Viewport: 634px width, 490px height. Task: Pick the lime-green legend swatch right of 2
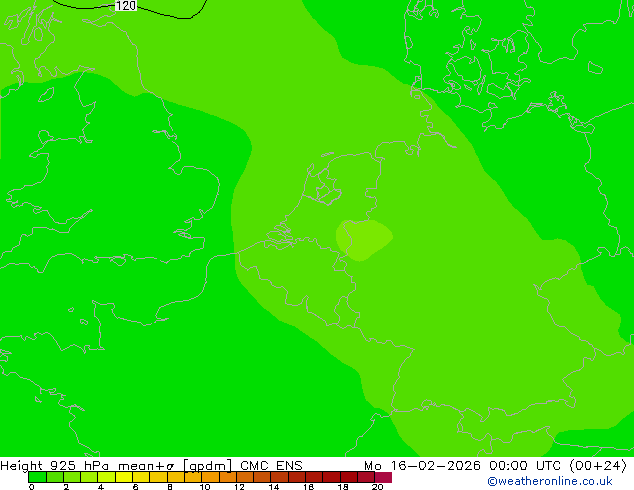[72, 477]
